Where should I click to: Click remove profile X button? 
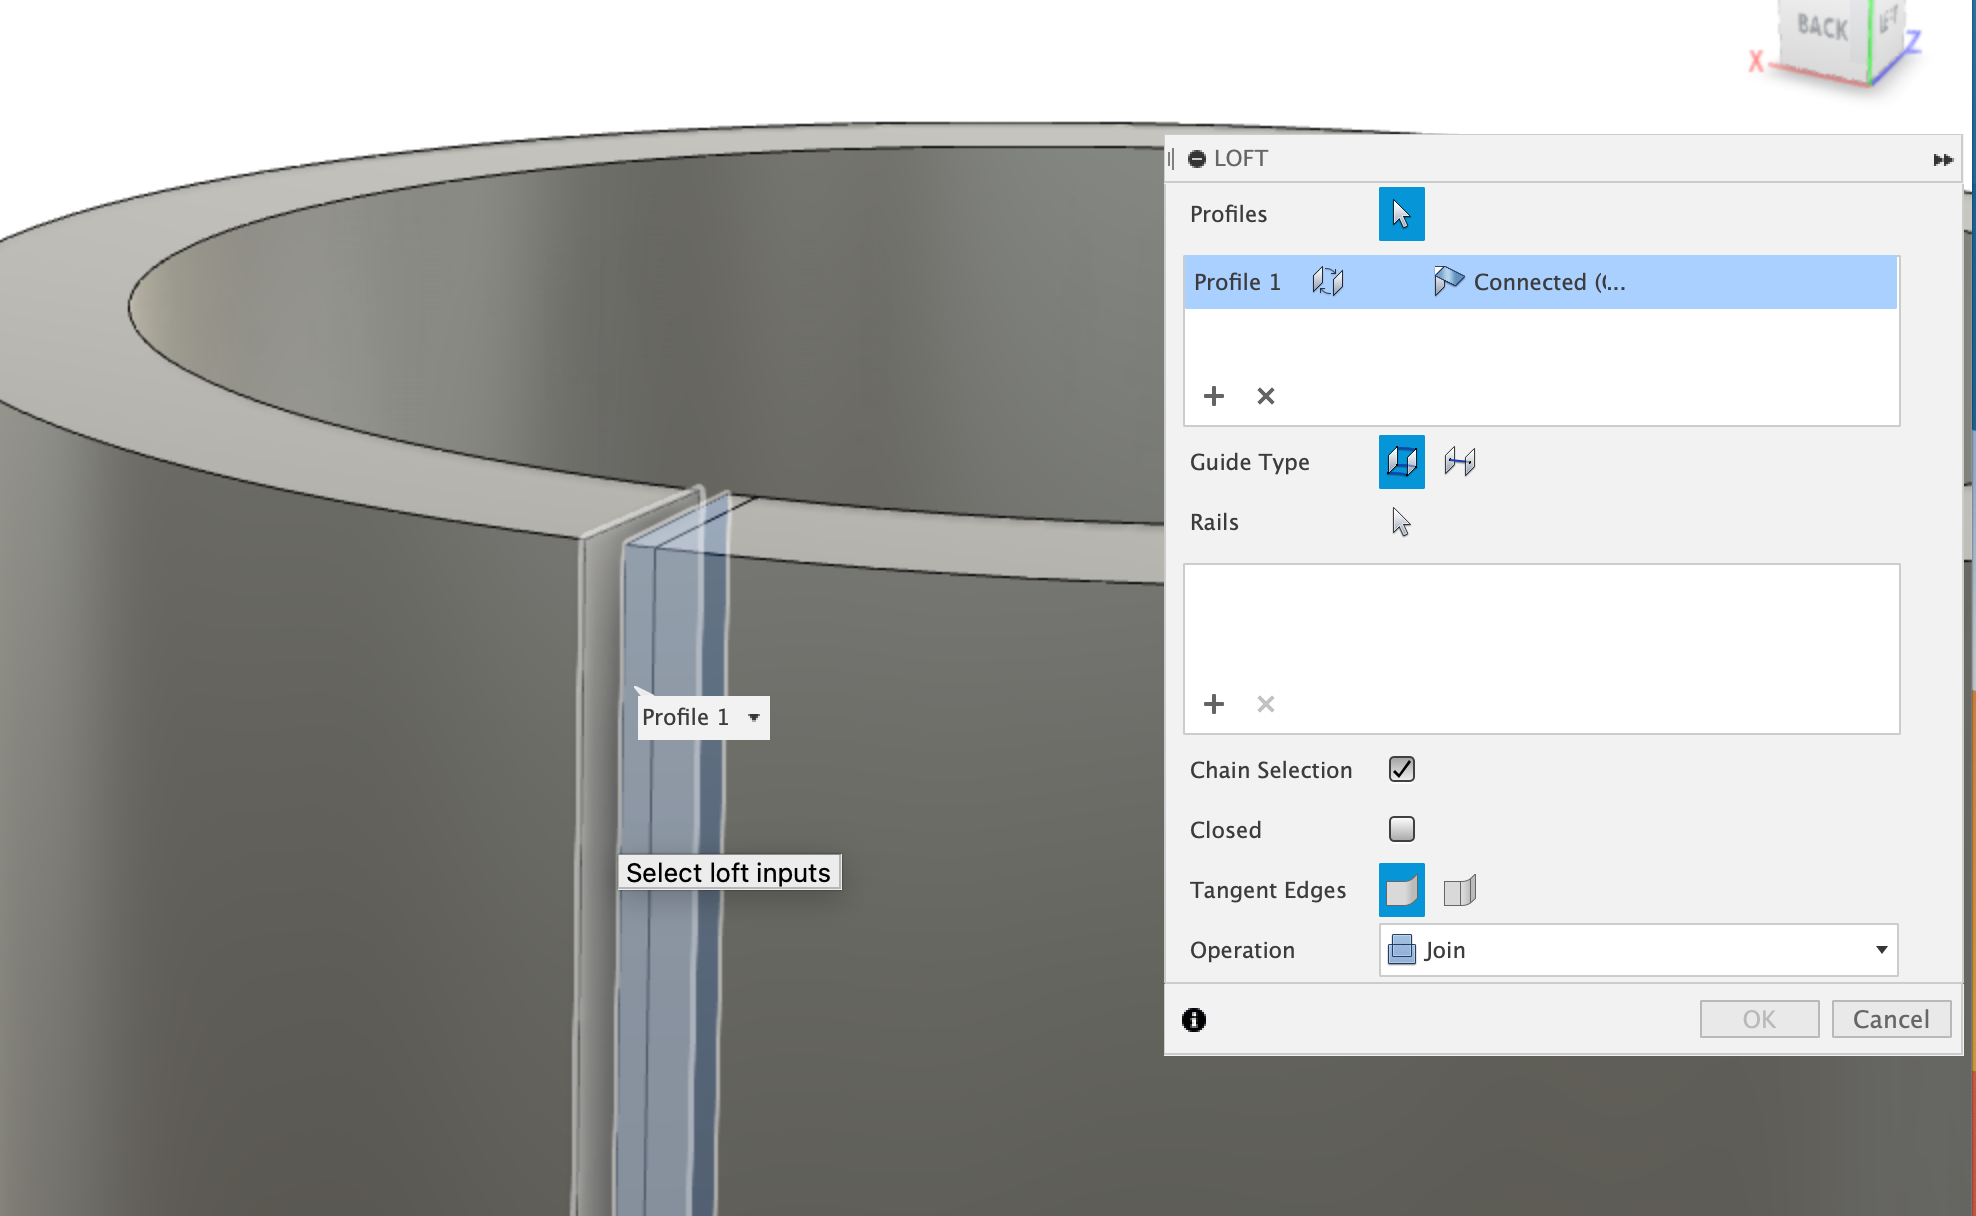point(1266,395)
